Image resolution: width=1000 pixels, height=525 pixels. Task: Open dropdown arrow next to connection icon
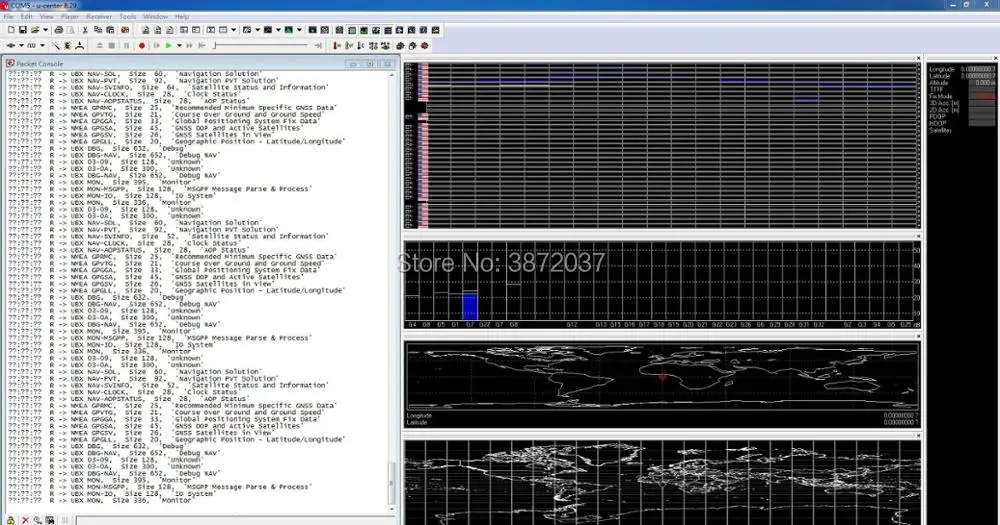coord(21,46)
